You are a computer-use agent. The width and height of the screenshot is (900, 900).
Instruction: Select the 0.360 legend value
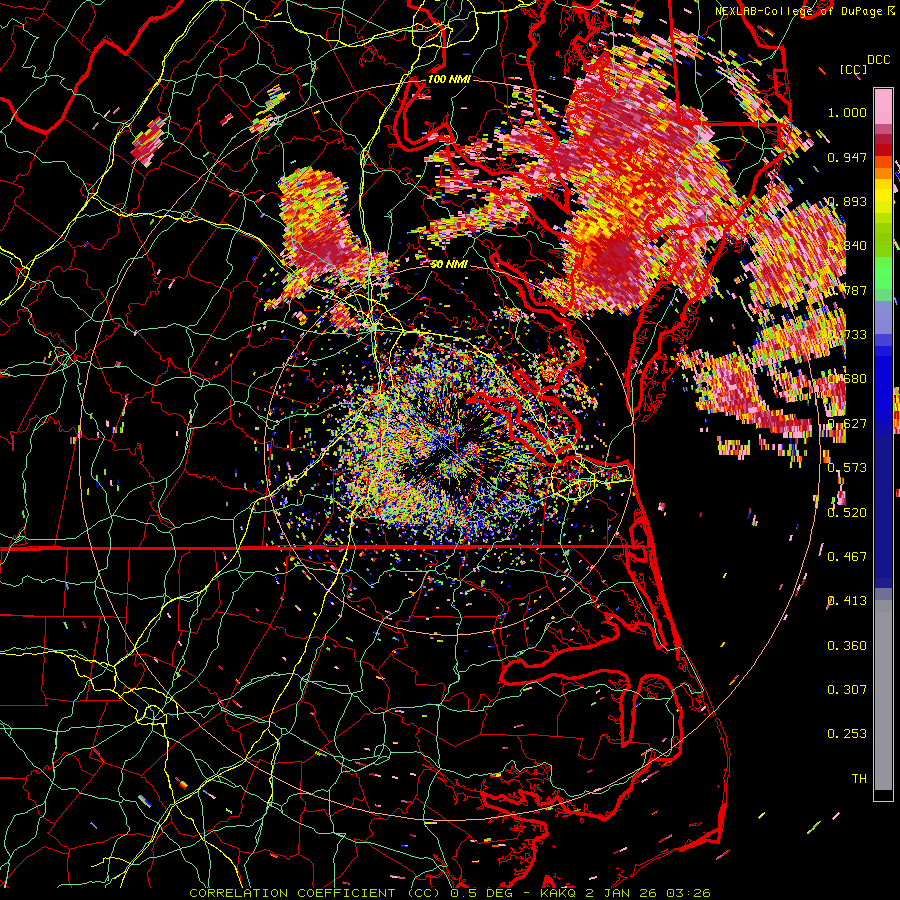[847, 645]
